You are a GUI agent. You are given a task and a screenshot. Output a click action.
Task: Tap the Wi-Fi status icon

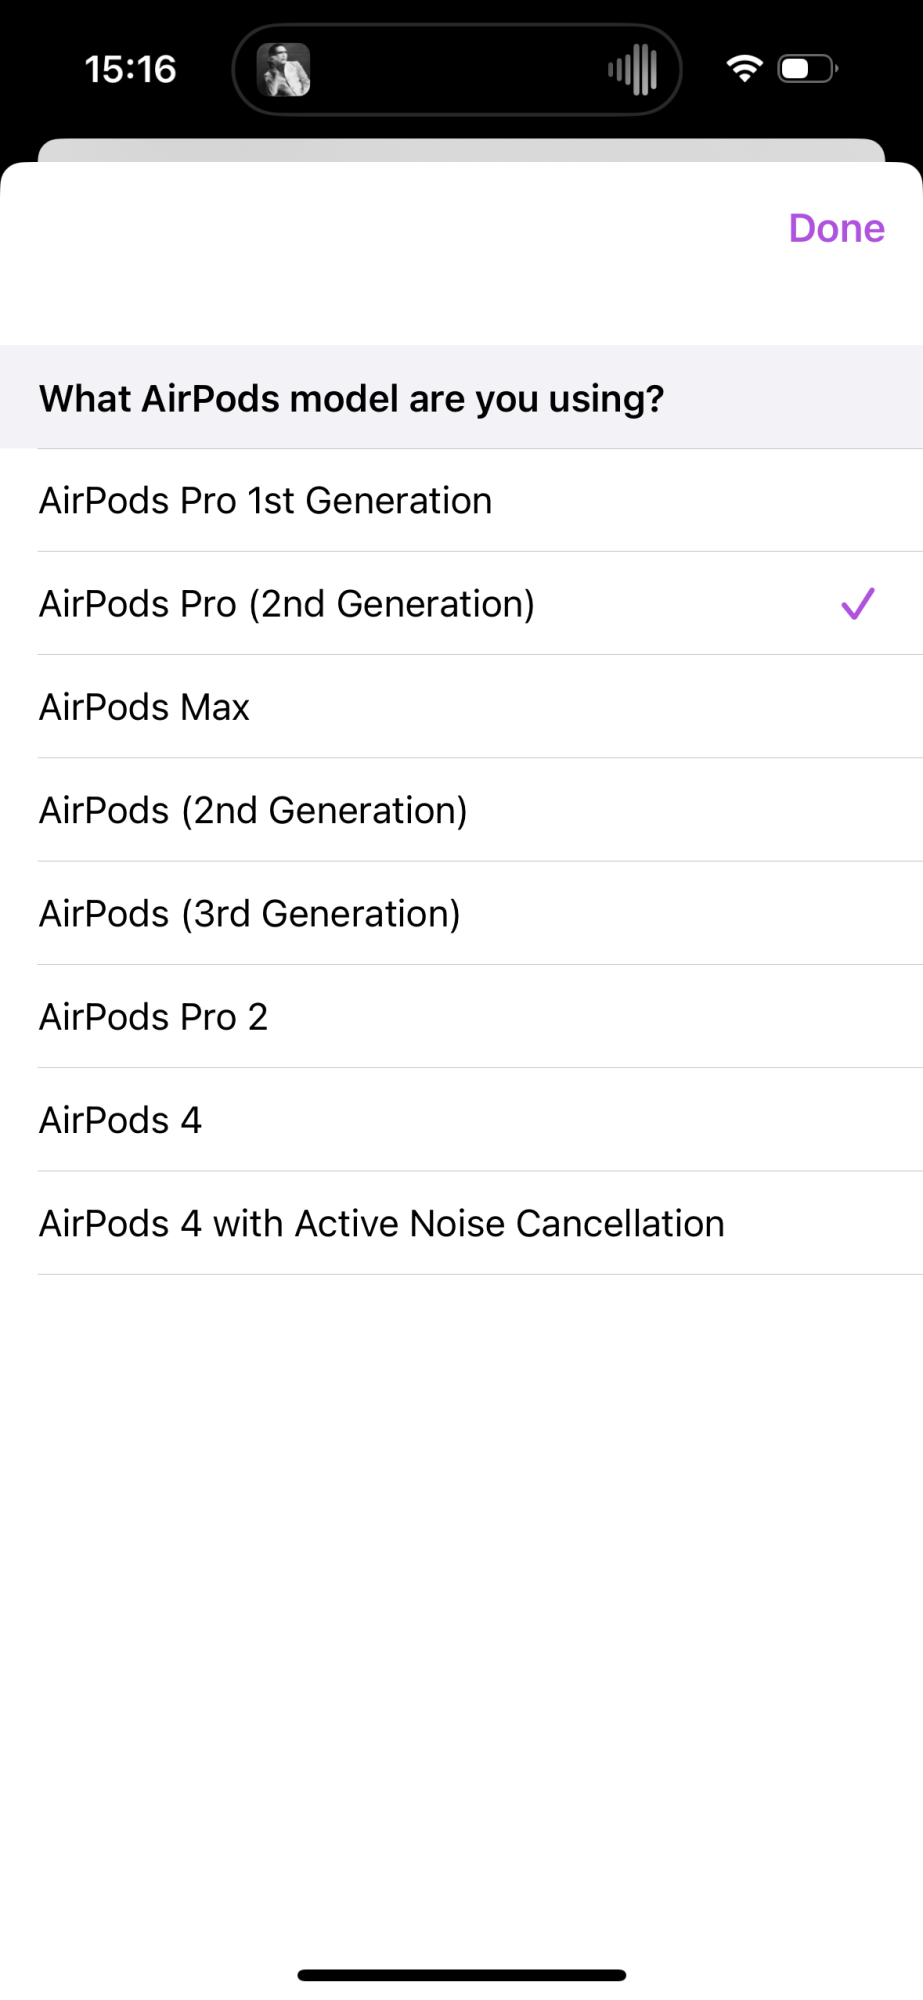(x=744, y=69)
